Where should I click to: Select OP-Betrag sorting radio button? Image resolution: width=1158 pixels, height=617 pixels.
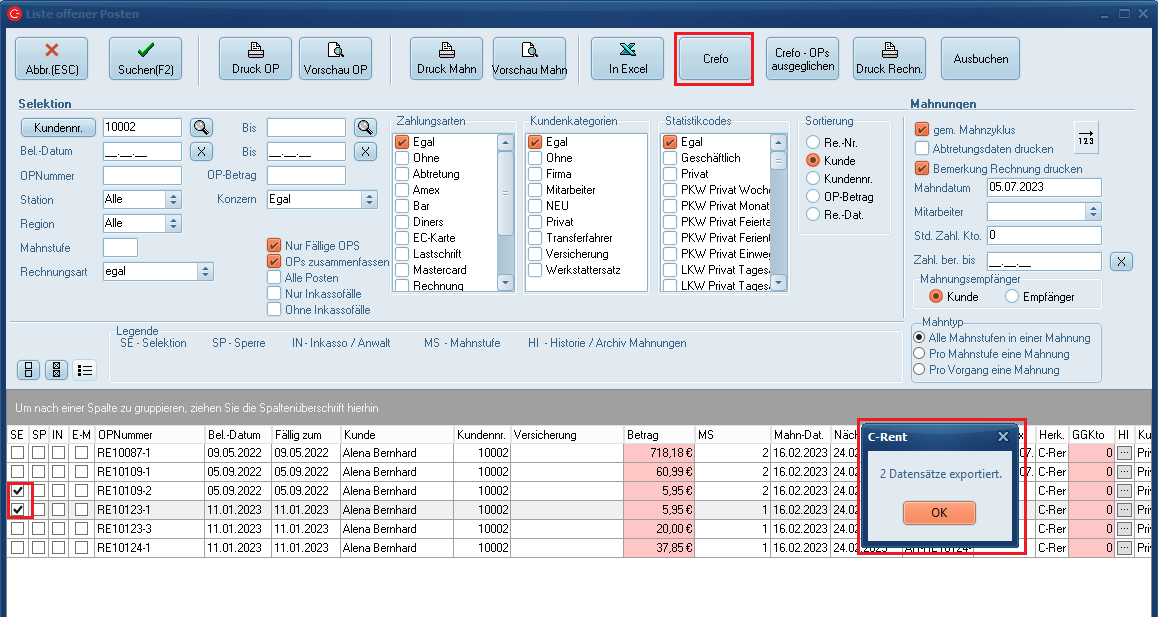(x=813, y=197)
